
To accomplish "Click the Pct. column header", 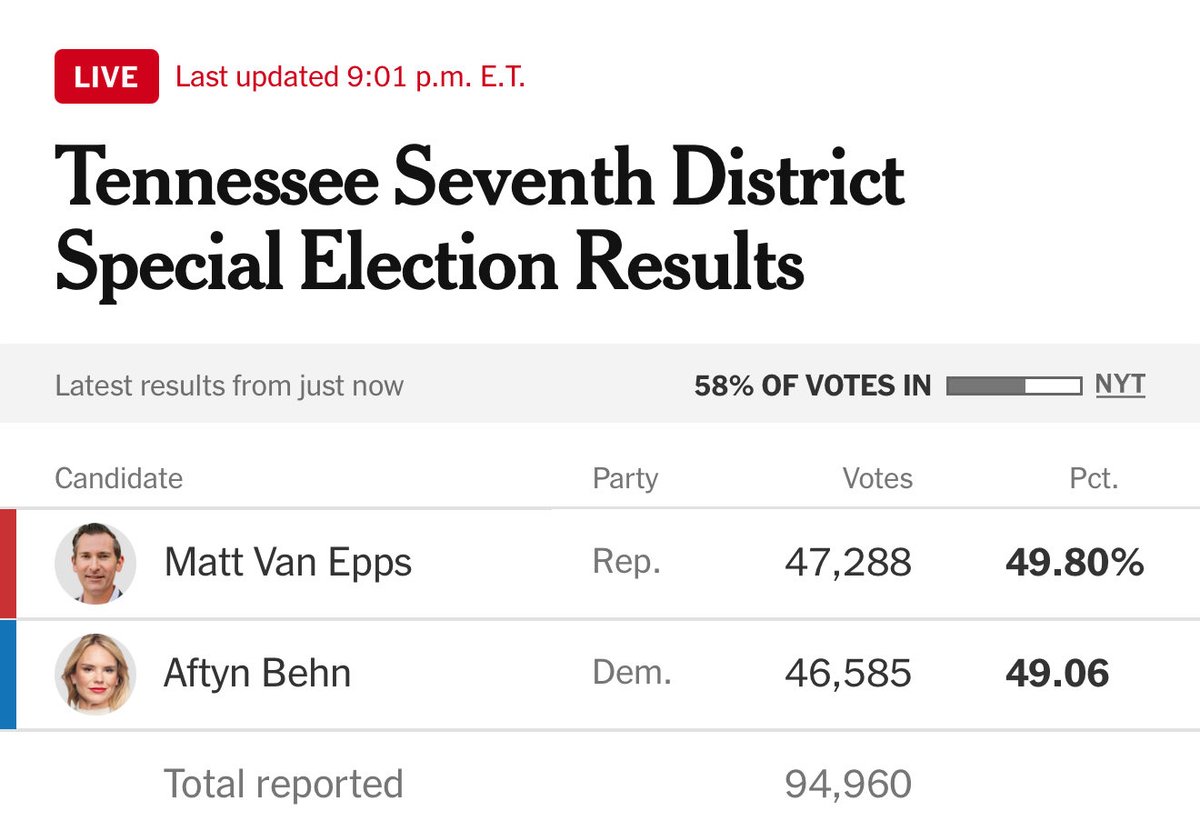I will 1094,478.
